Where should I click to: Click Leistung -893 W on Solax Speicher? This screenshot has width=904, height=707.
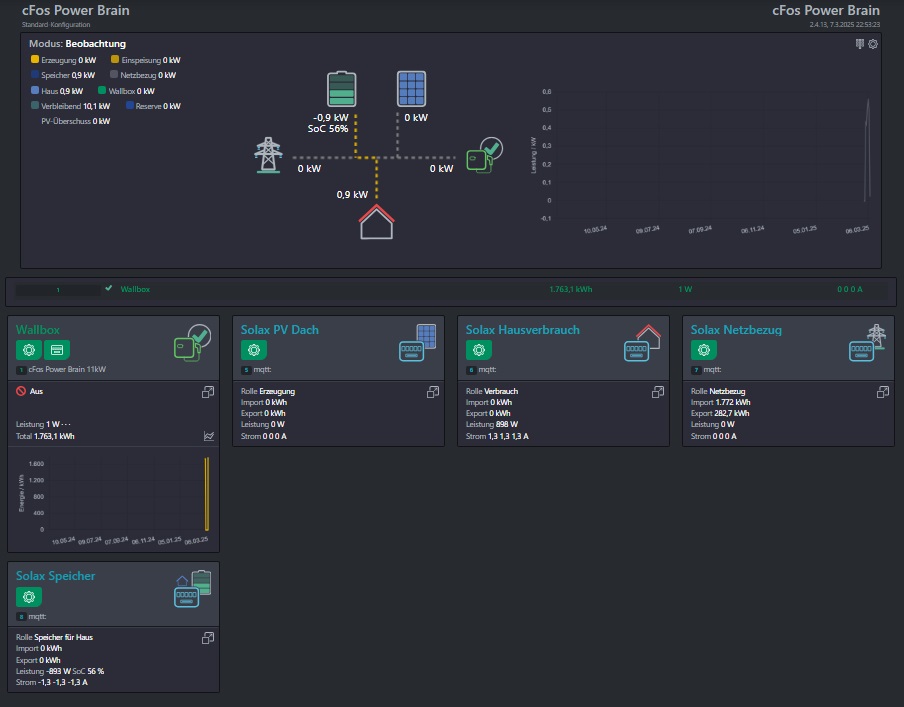tap(43, 671)
